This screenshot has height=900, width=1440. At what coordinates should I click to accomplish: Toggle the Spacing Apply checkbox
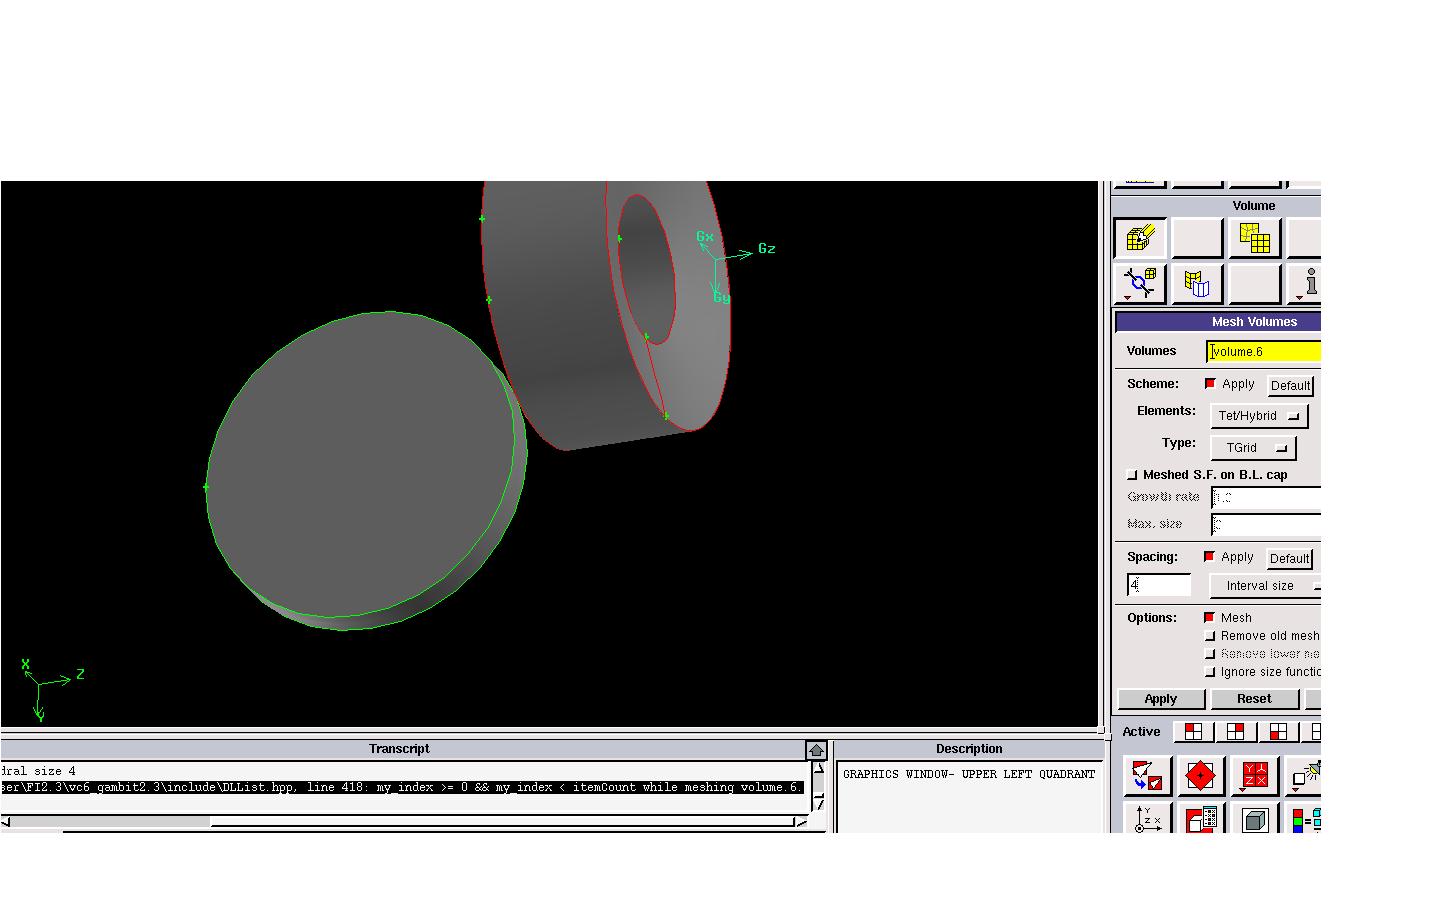[1210, 557]
